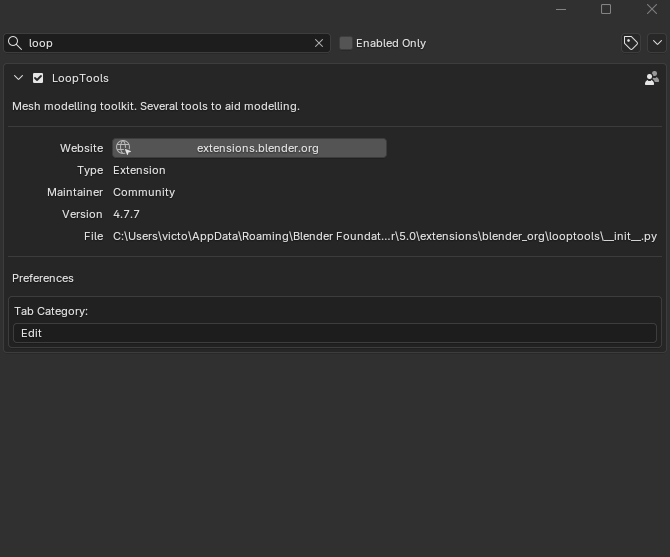Close the preferences window
The image size is (670, 557).
[652, 9]
